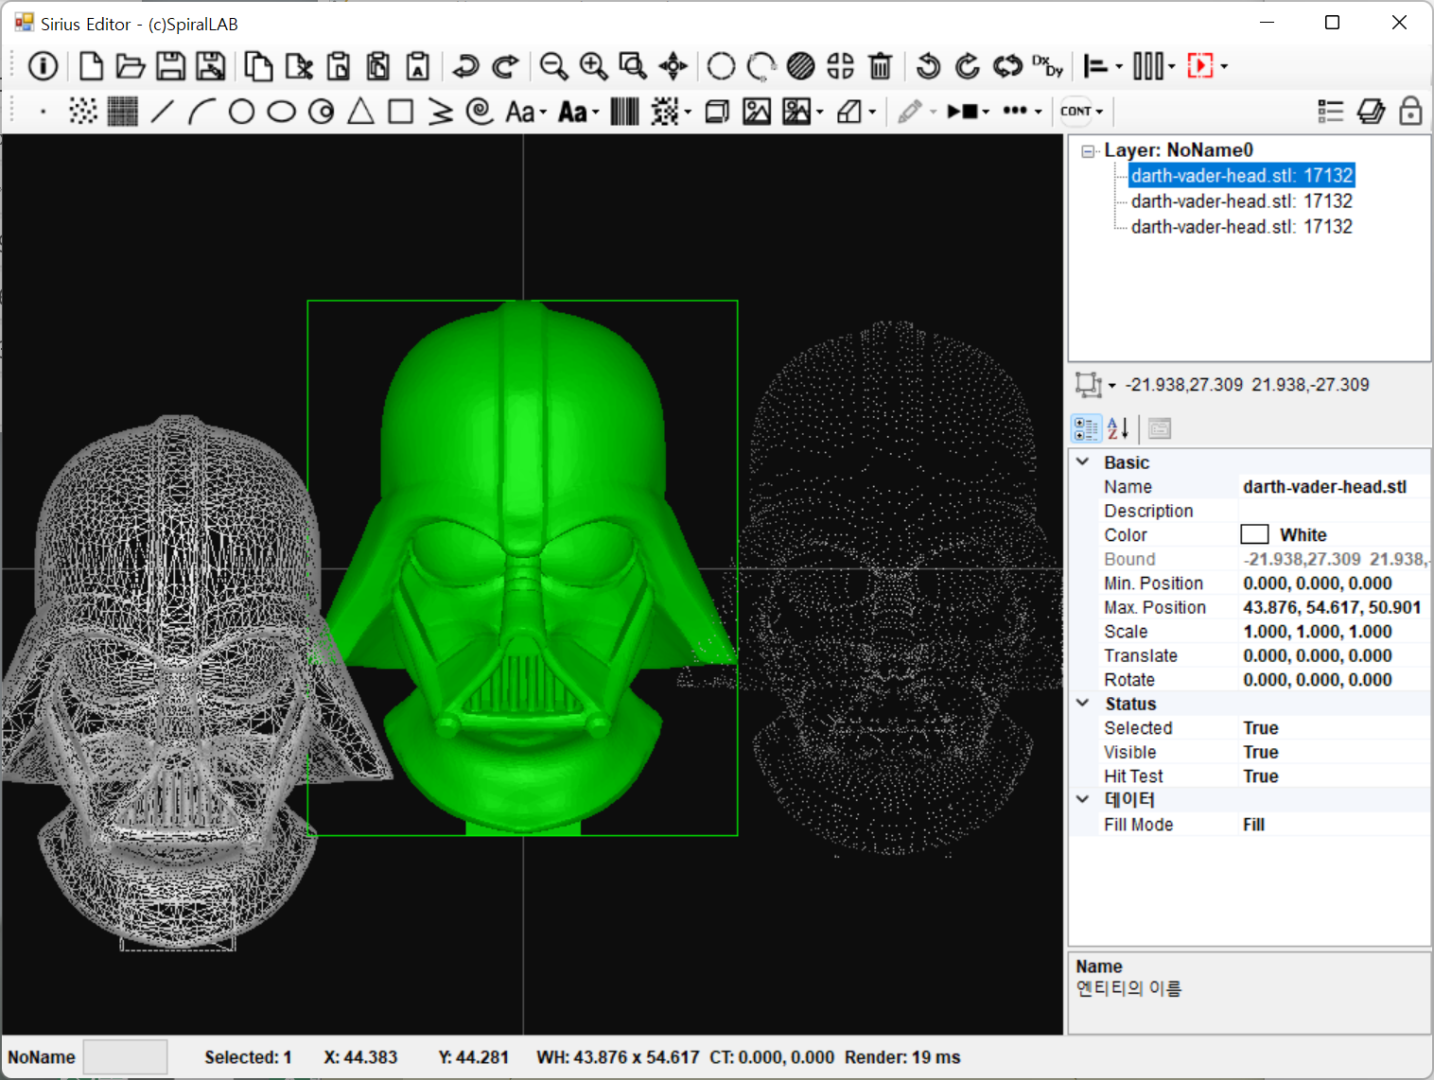Click the zoom in magnifier
Screen dimensions: 1434x1080
pos(593,66)
